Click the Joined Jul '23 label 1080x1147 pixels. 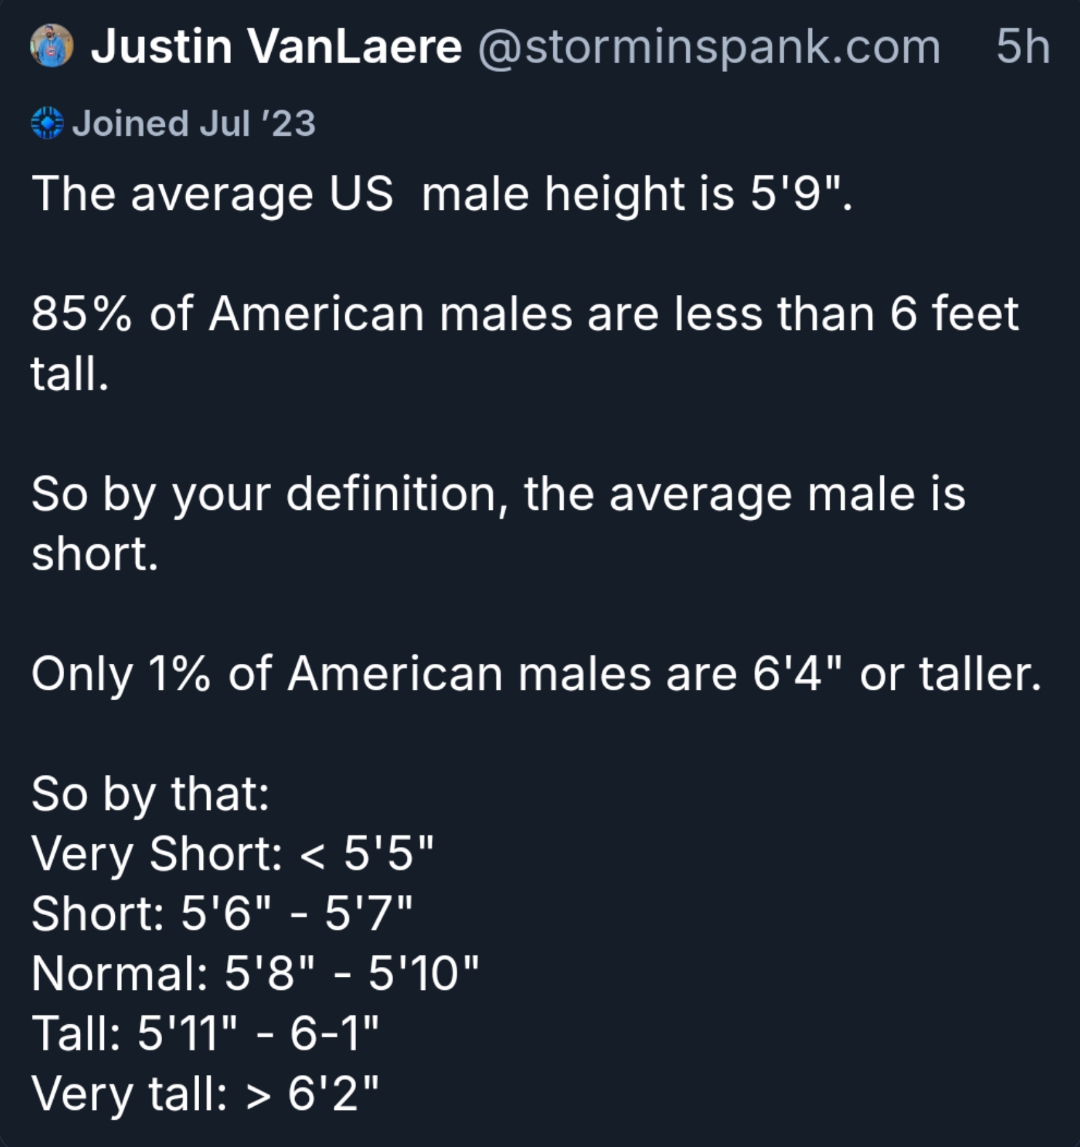193,124
